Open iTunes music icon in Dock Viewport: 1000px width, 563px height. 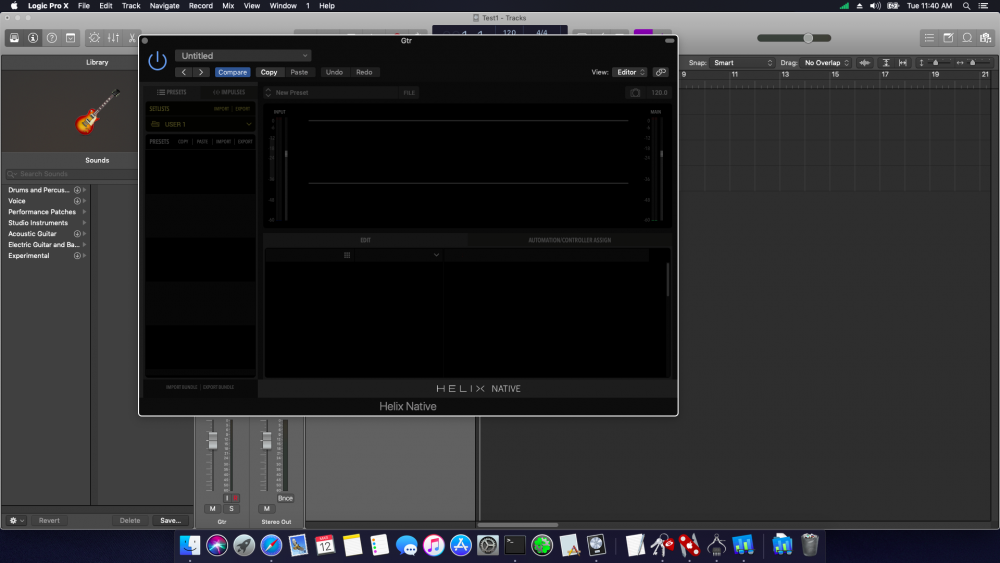(x=434, y=545)
